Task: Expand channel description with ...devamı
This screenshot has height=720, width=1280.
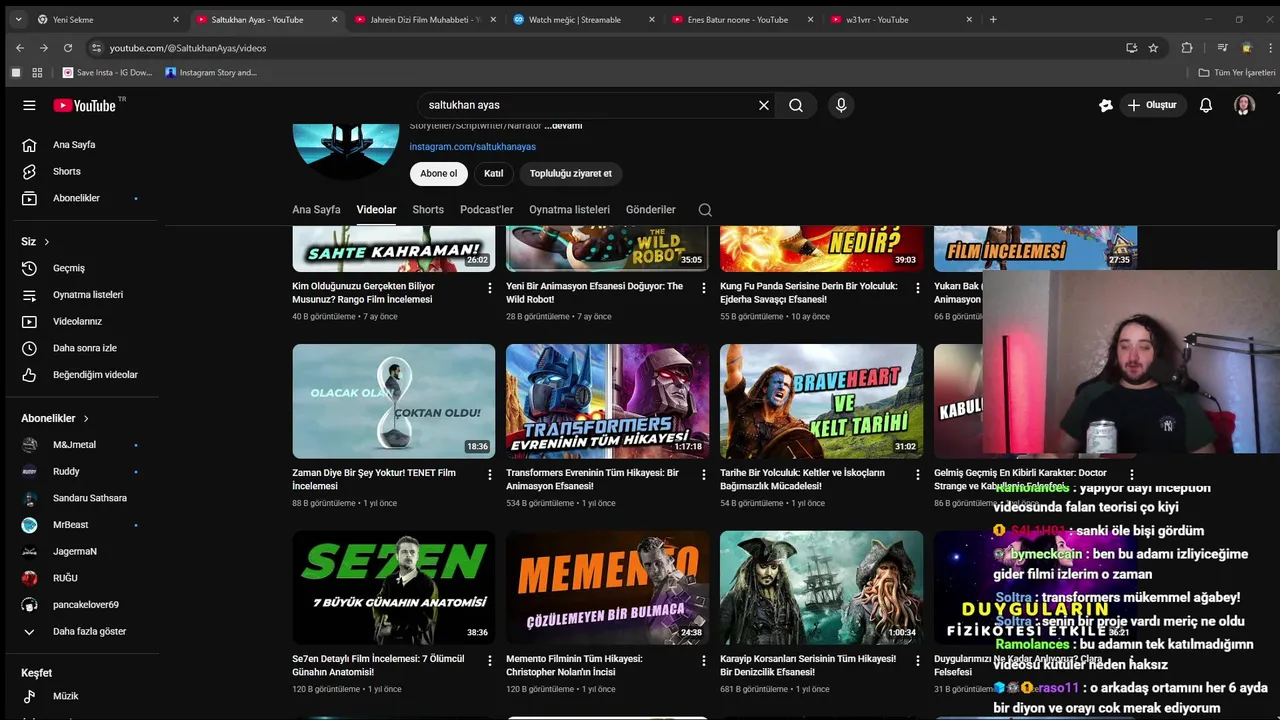Action: coord(563,126)
